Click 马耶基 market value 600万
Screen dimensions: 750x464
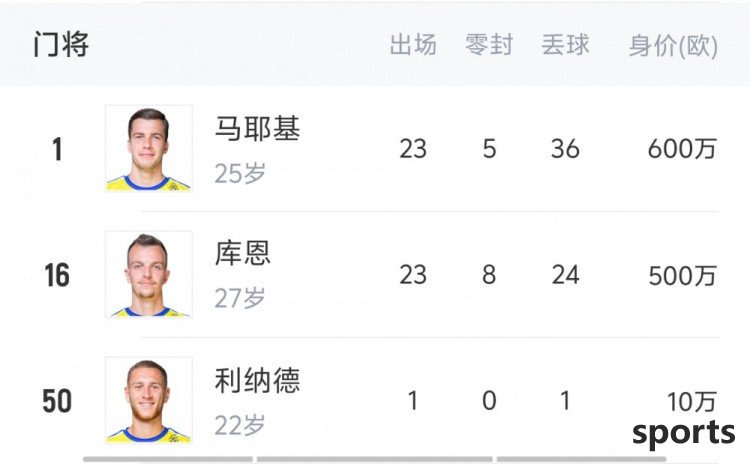pos(683,149)
